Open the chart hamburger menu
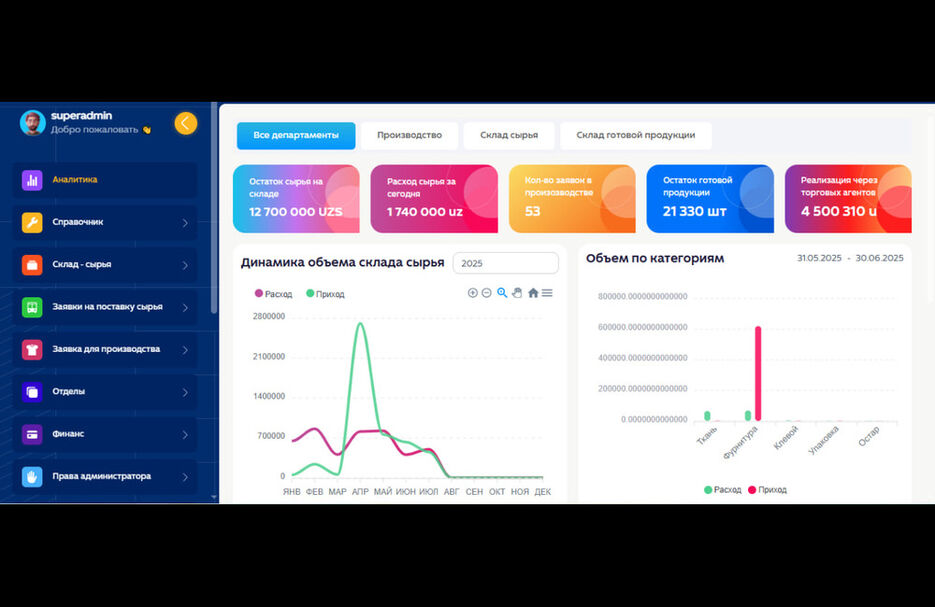This screenshot has width=935, height=607. [547, 293]
